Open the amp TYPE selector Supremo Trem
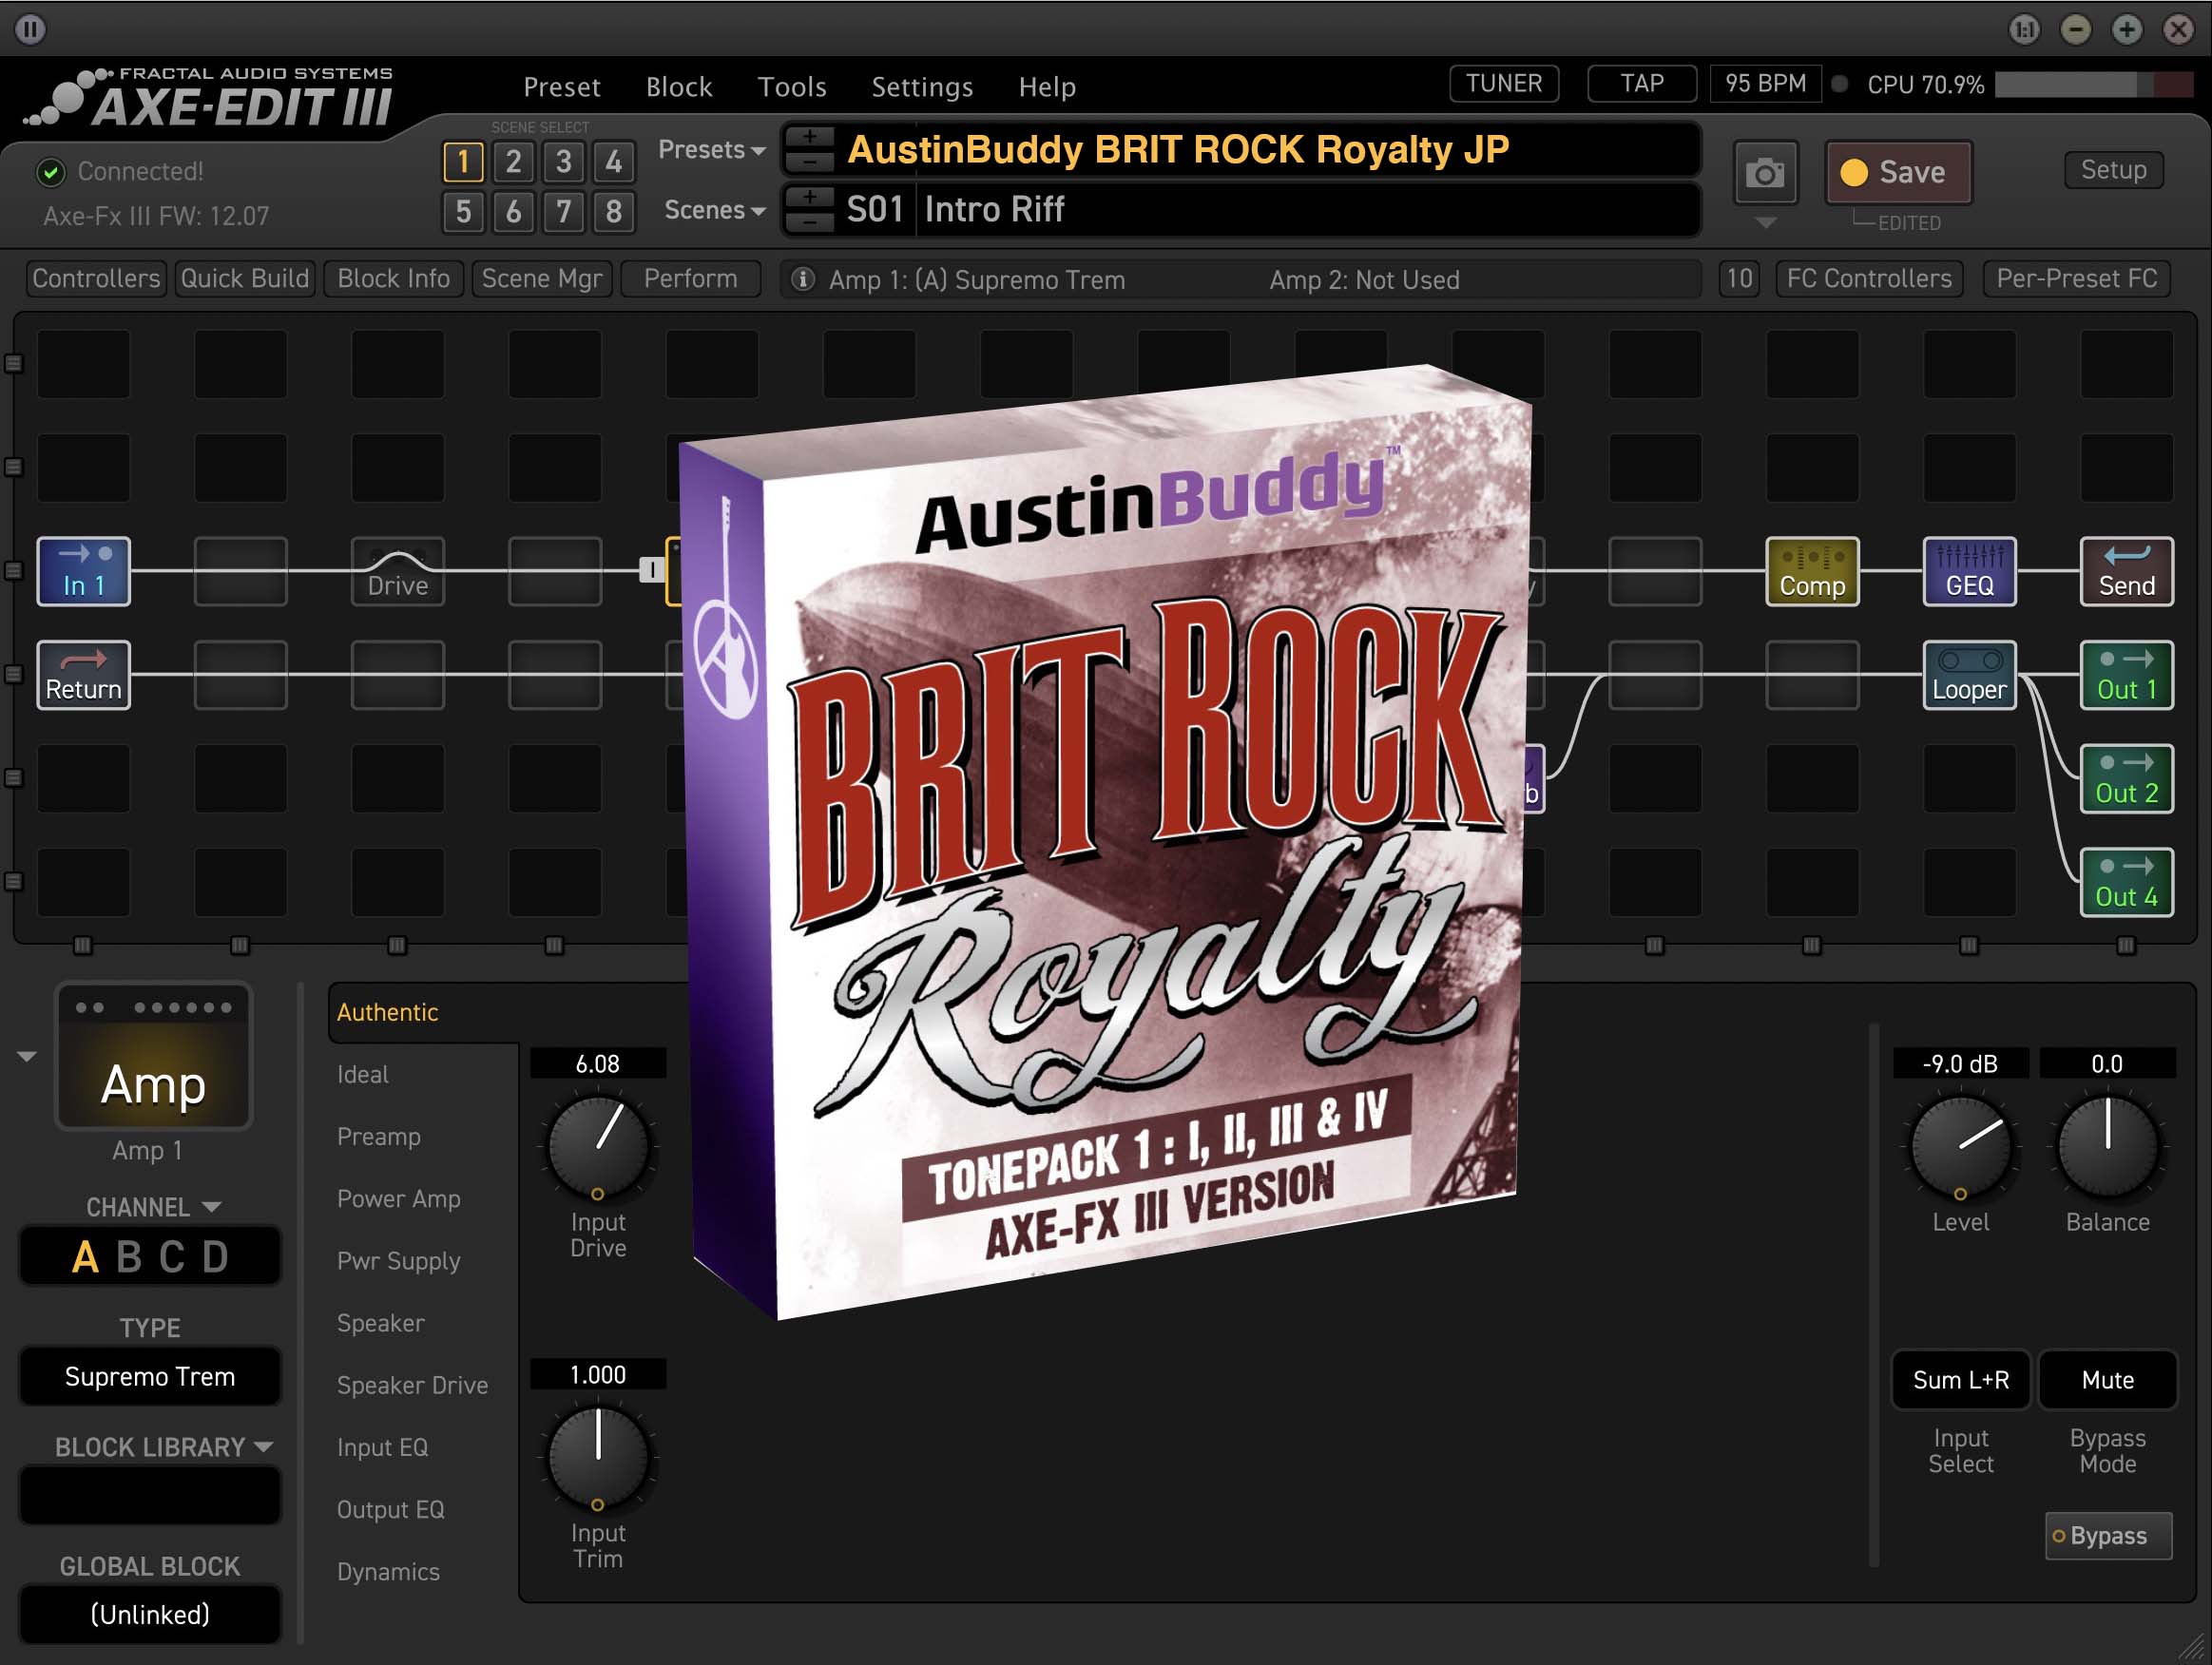This screenshot has height=1665, width=2212. 150,1377
